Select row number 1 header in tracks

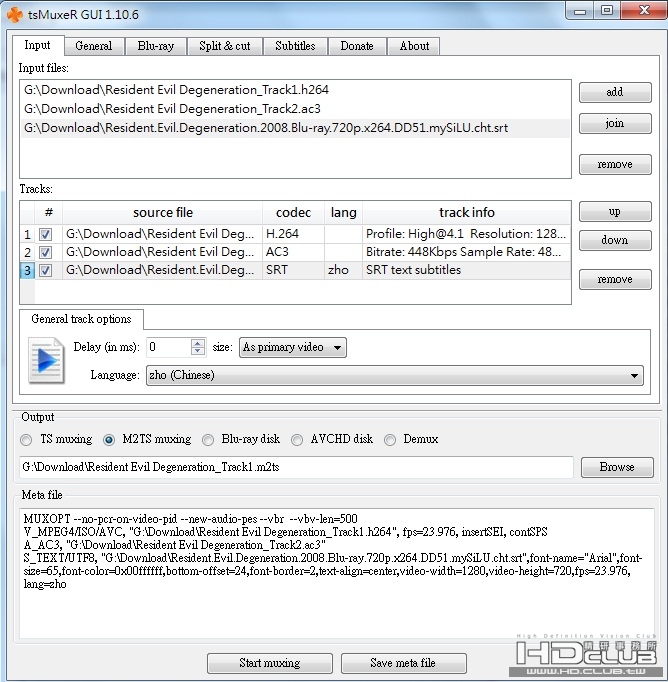pos(27,234)
